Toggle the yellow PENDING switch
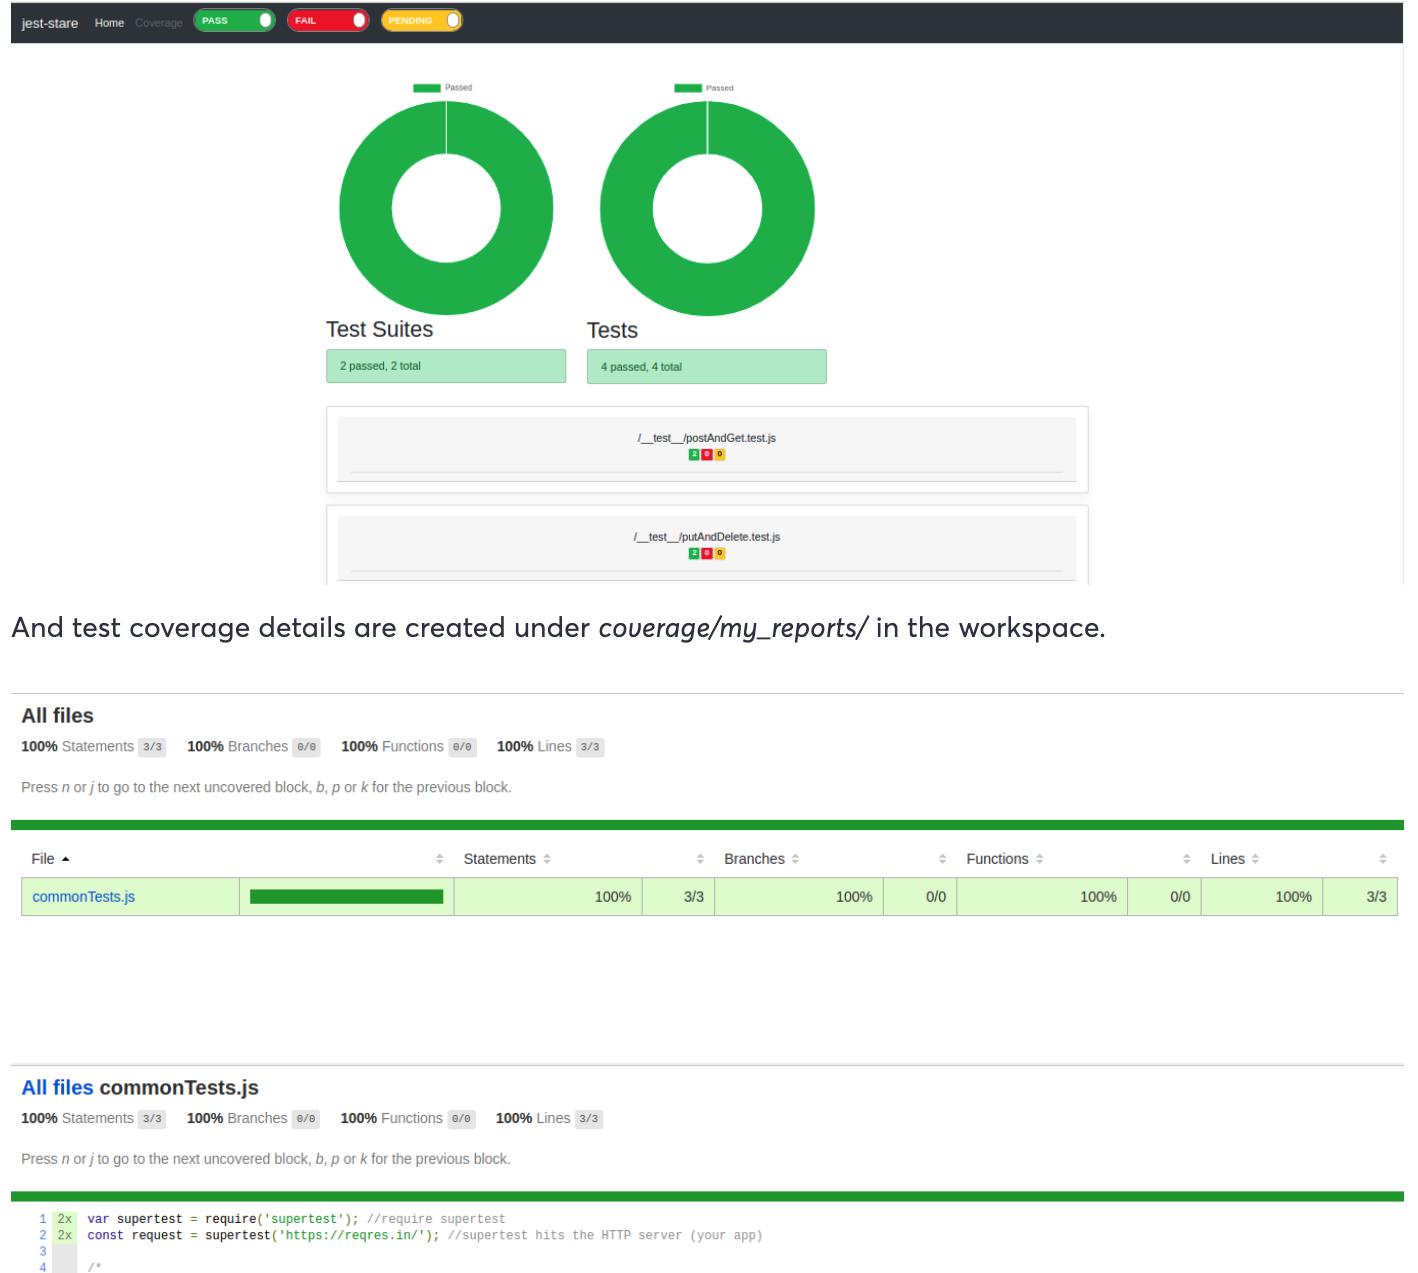Viewport: 1418px width, 1273px height. (x=422, y=20)
